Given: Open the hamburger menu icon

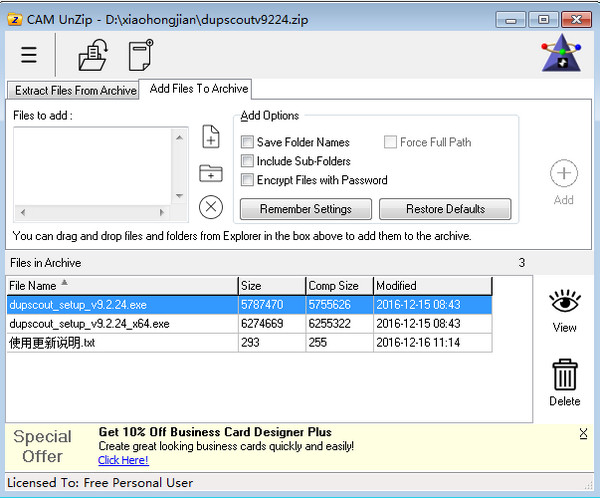Looking at the screenshot, I should (29, 55).
